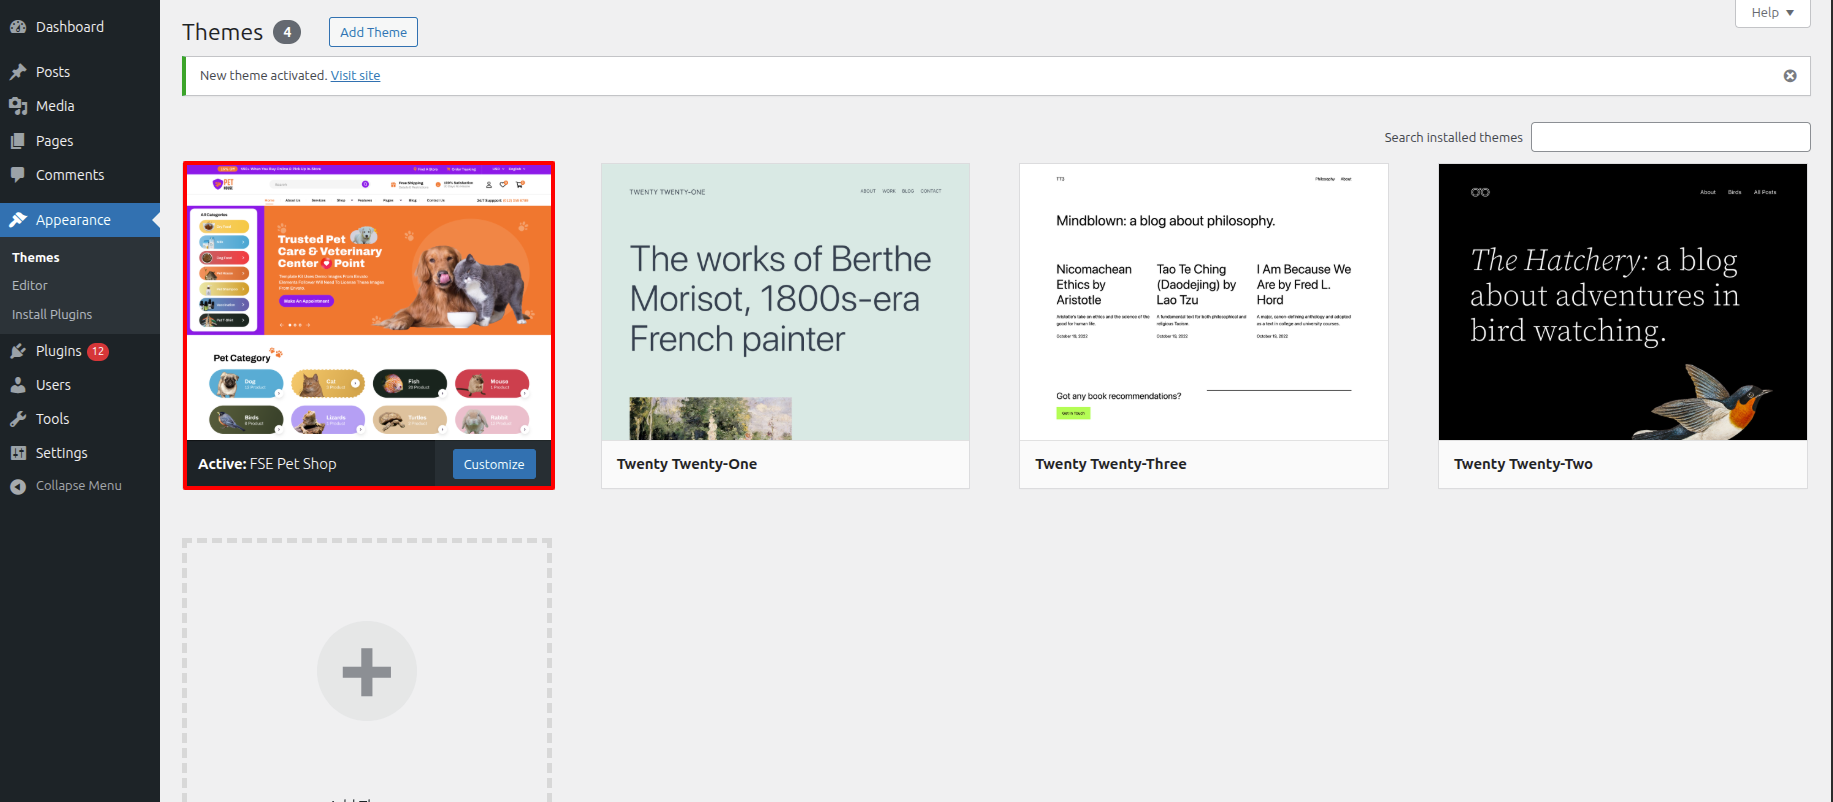
Task: Click the Comments speech bubble icon
Action: tap(18, 175)
